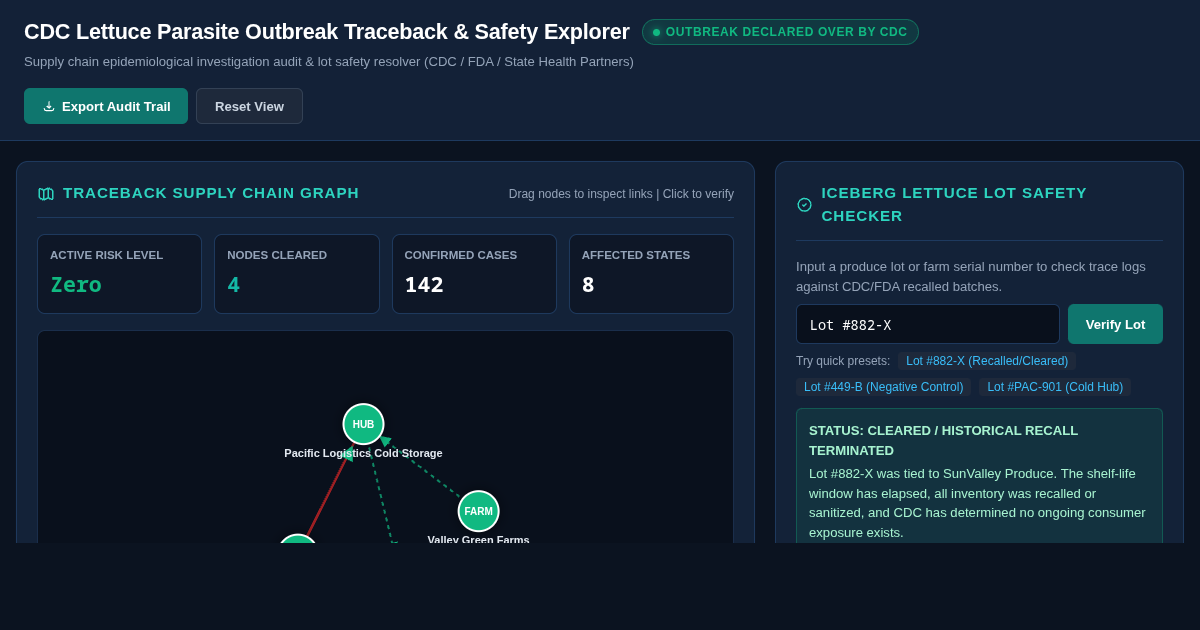Image resolution: width=1200 pixels, height=630 pixels.
Task: Select preset Lot #PAC-901 (Cold Hub)
Action: (x=1055, y=387)
